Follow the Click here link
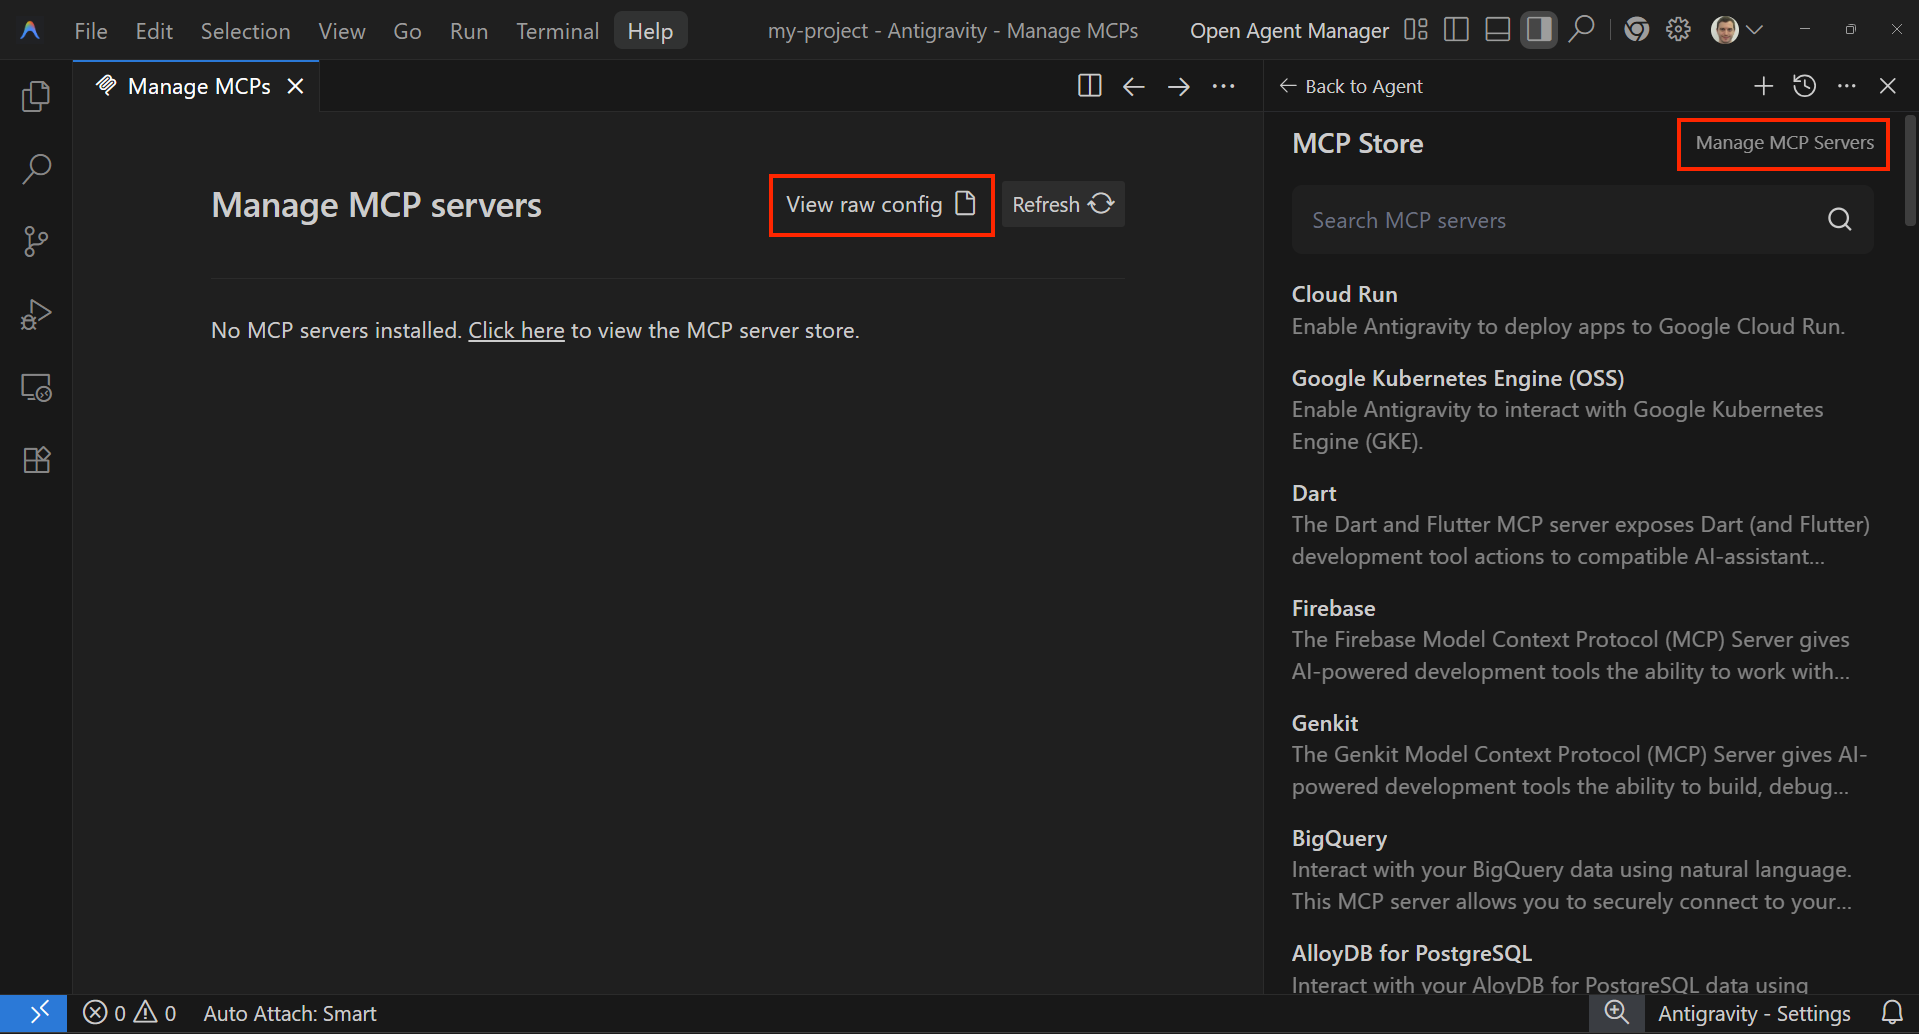 point(516,330)
